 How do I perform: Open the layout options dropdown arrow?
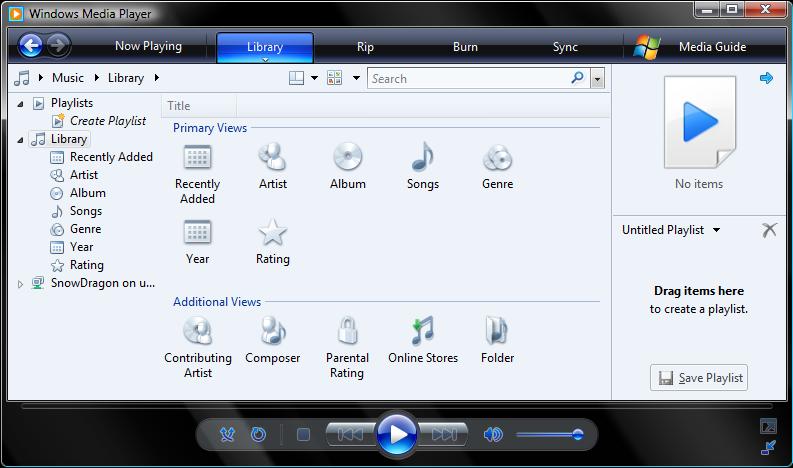pos(314,78)
